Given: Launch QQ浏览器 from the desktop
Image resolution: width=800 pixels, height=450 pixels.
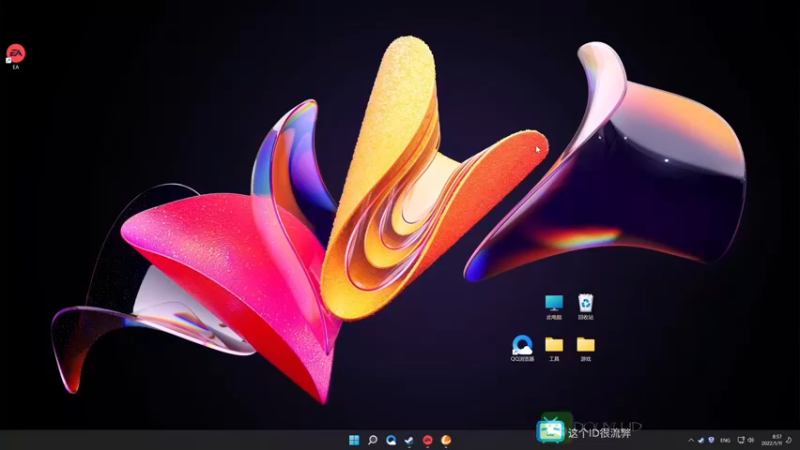Looking at the screenshot, I should click(x=522, y=348).
